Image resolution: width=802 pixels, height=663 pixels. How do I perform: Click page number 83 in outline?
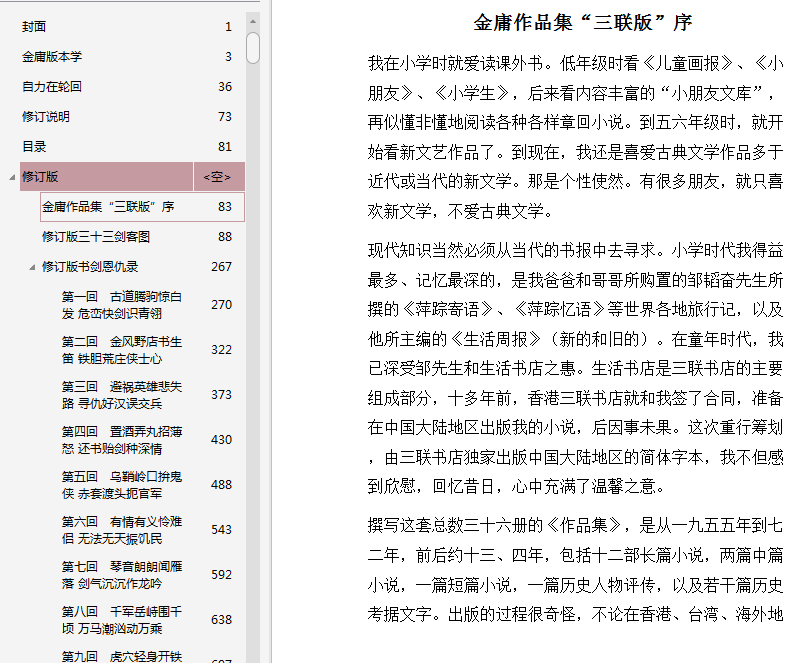(x=225, y=207)
